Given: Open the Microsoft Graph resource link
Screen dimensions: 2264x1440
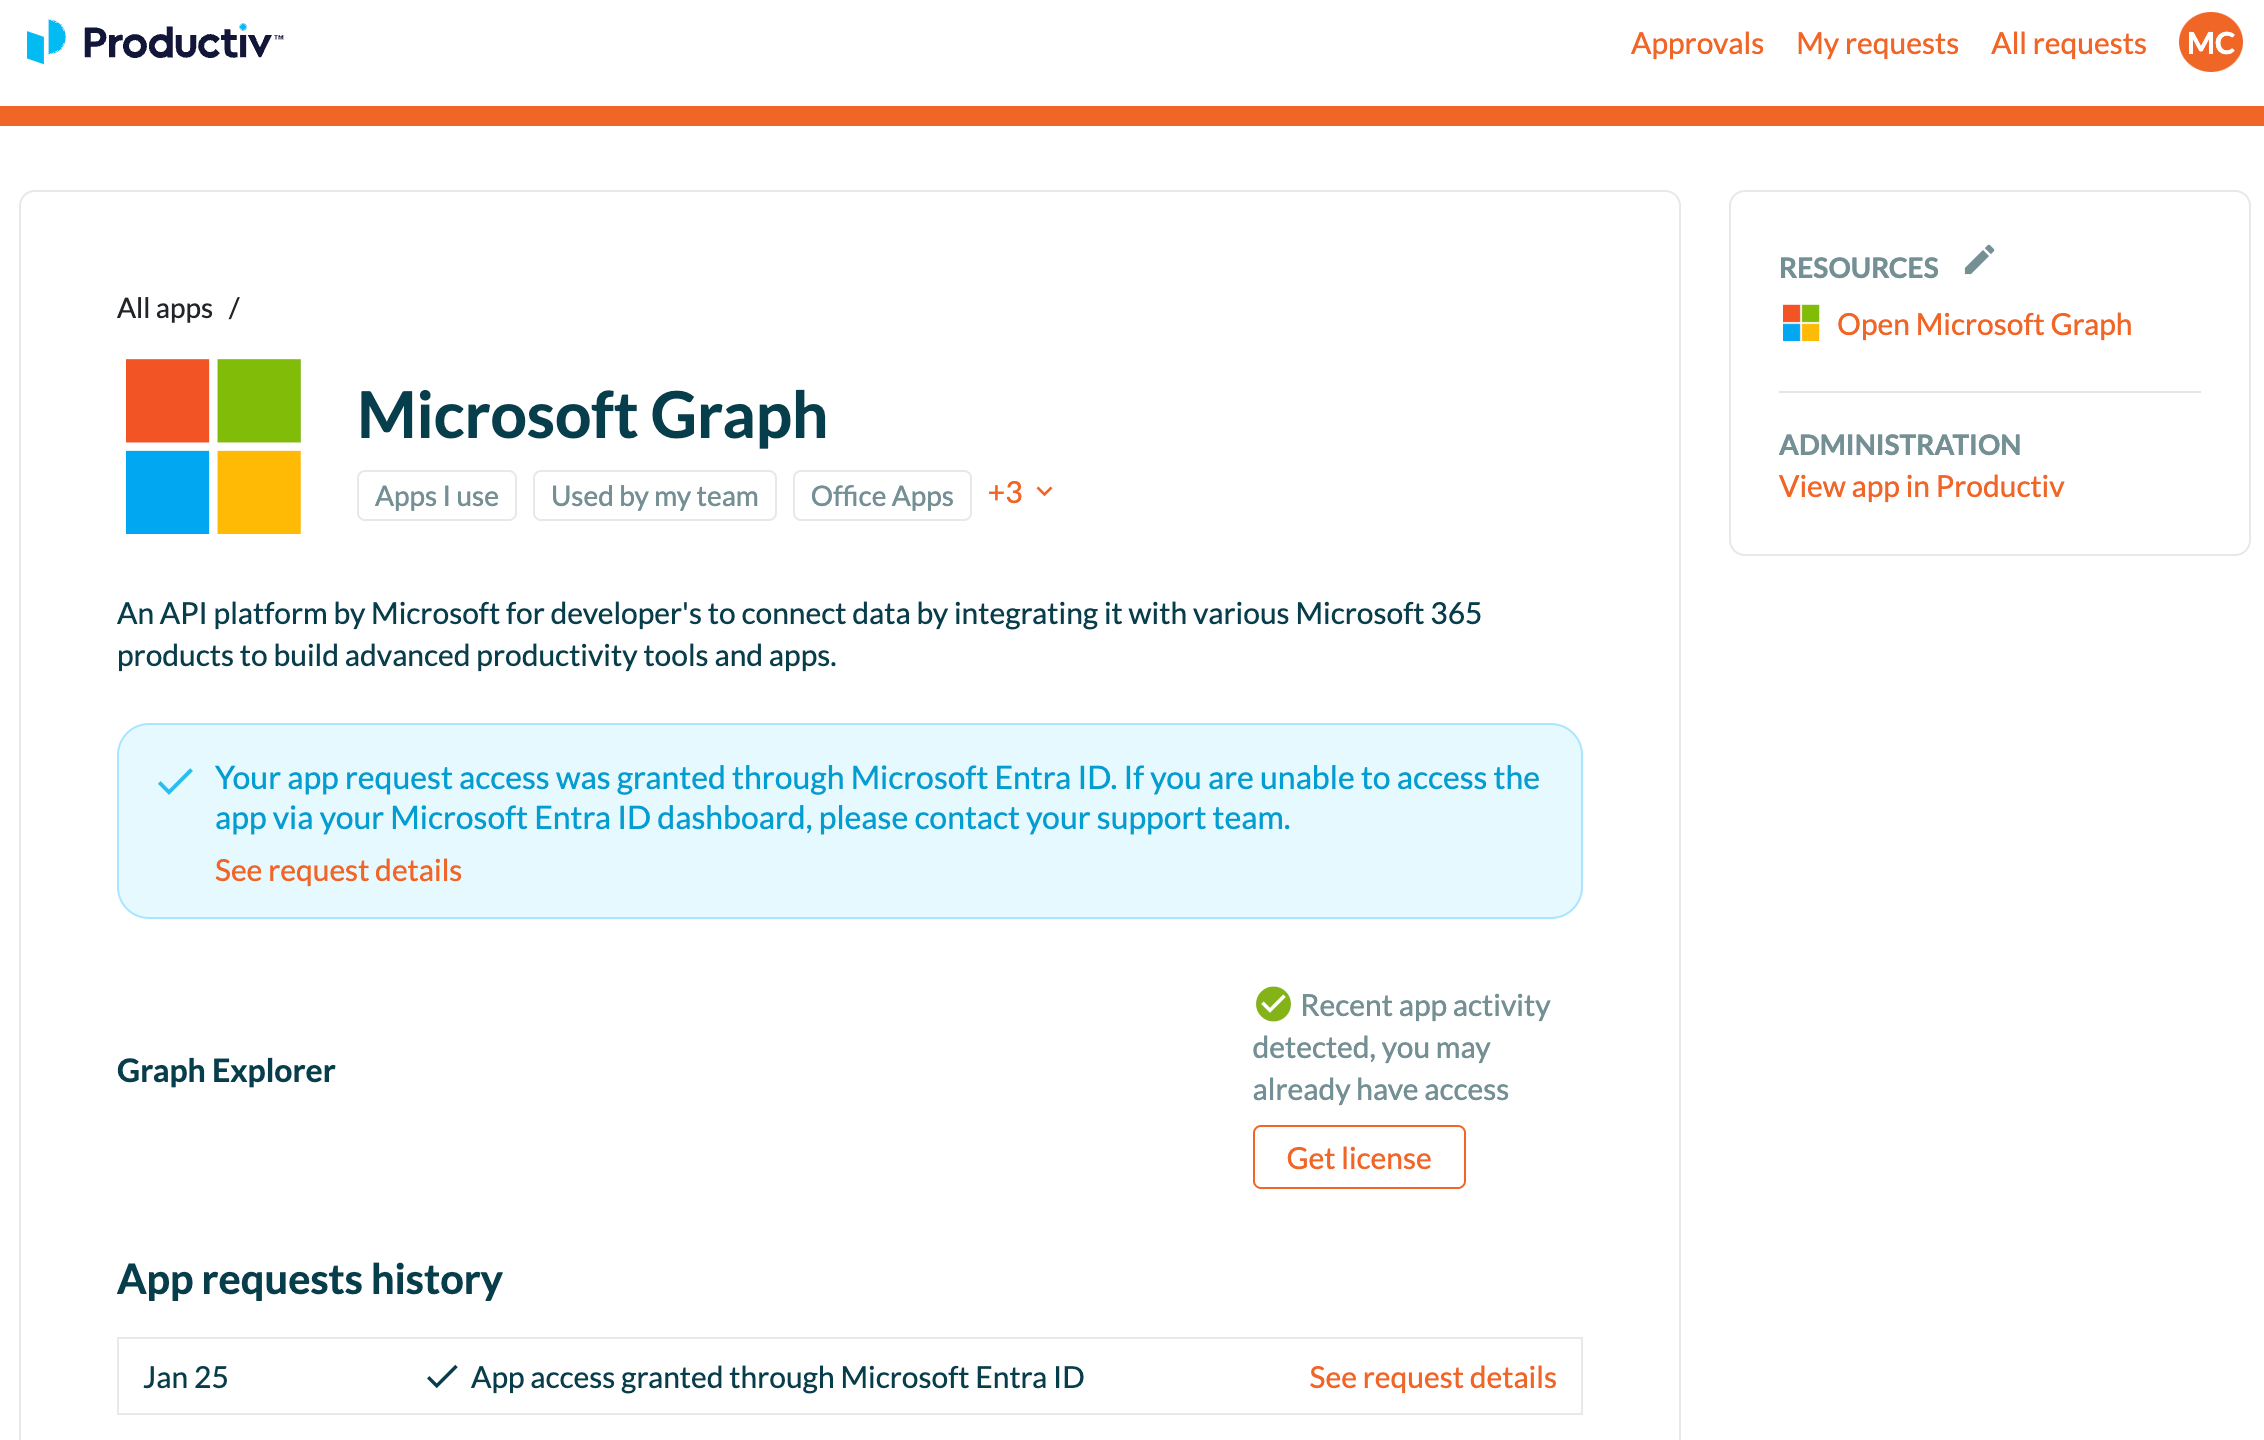Looking at the screenshot, I should pos(1984,324).
